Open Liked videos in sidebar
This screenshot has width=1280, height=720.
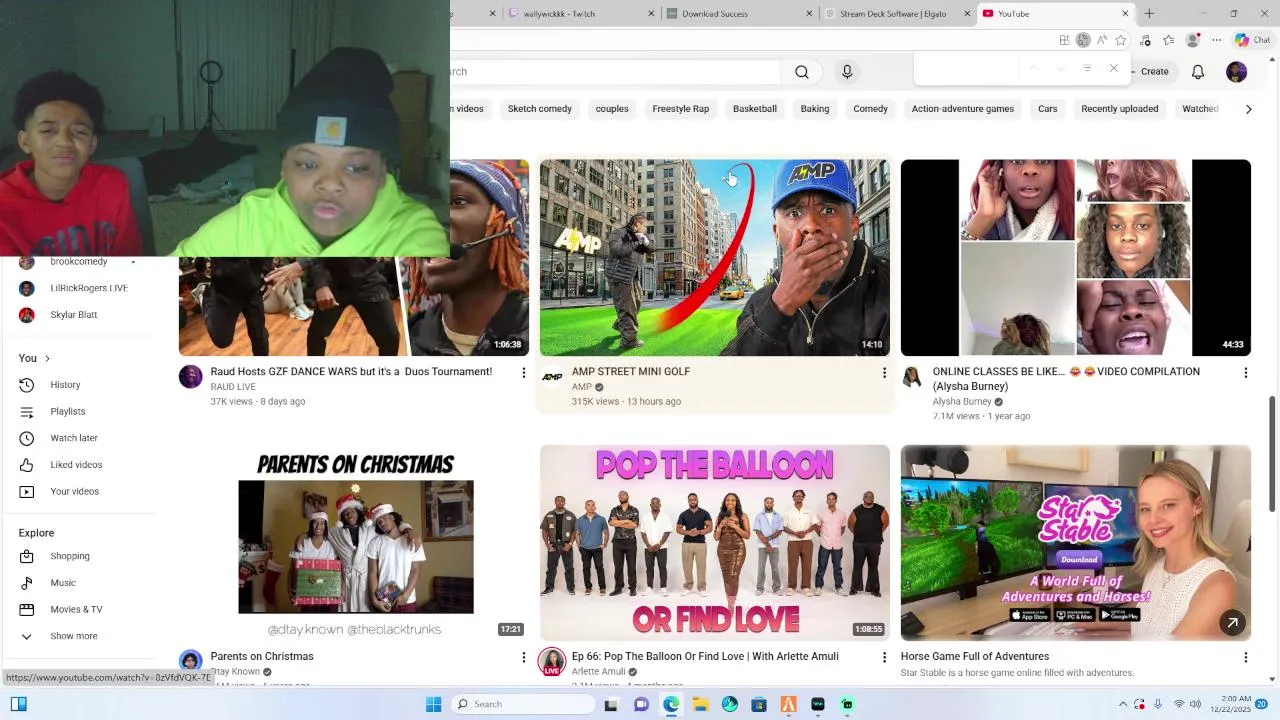point(78,465)
